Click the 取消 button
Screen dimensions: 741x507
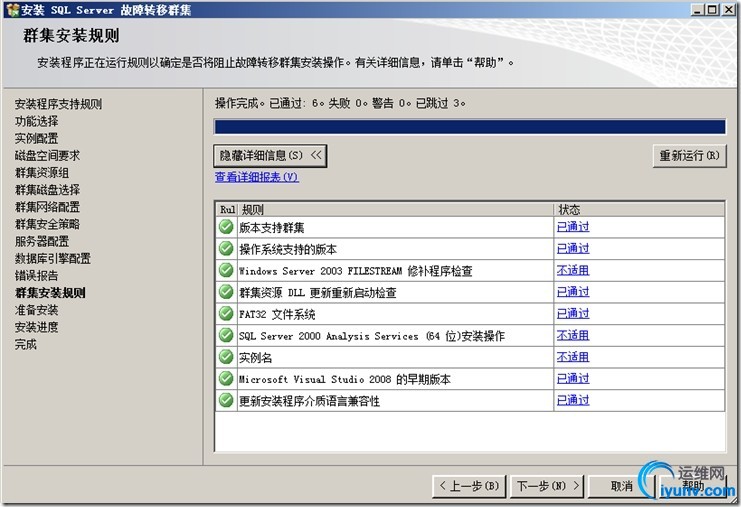click(x=620, y=486)
